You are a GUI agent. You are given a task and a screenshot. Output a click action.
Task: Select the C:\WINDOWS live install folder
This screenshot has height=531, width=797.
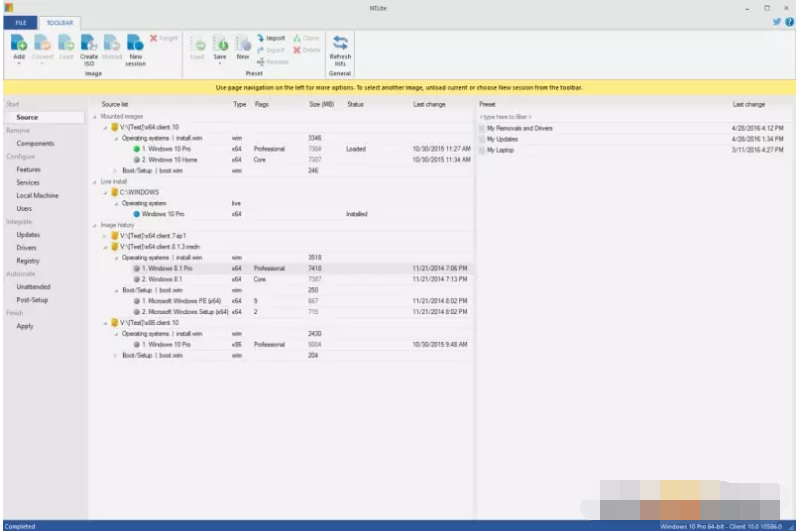[x=139, y=192]
